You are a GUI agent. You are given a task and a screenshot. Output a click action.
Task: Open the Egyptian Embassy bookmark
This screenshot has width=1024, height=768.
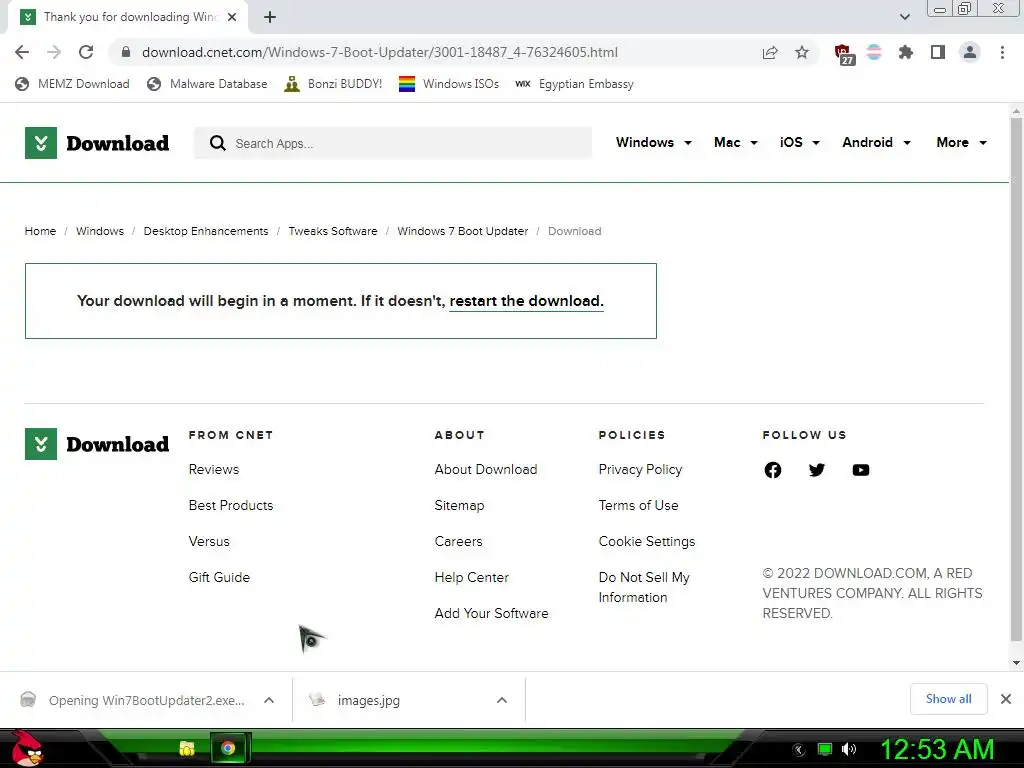[575, 84]
